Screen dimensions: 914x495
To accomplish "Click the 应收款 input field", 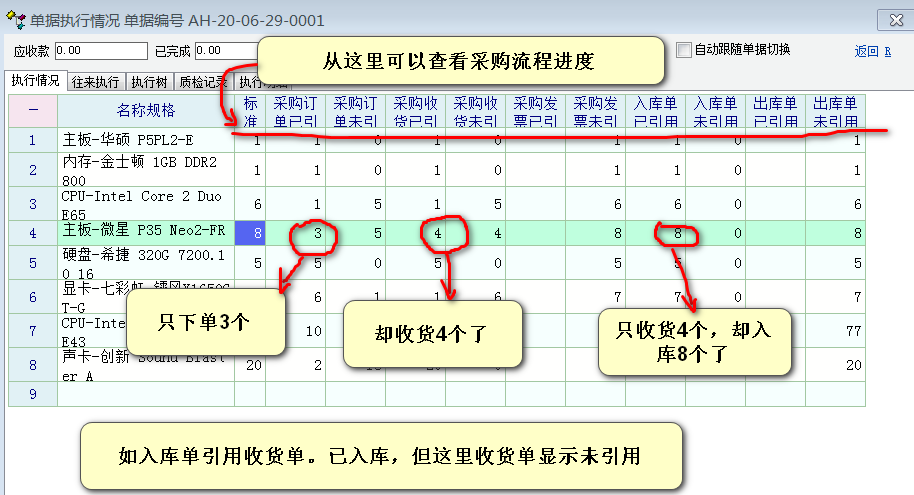I will coord(98,50).
